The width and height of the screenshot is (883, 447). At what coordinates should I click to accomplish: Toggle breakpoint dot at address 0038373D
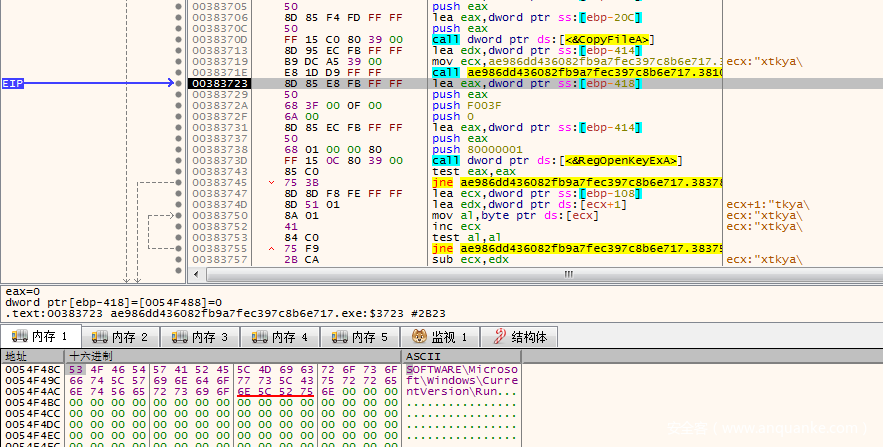[x=179, y=161]
